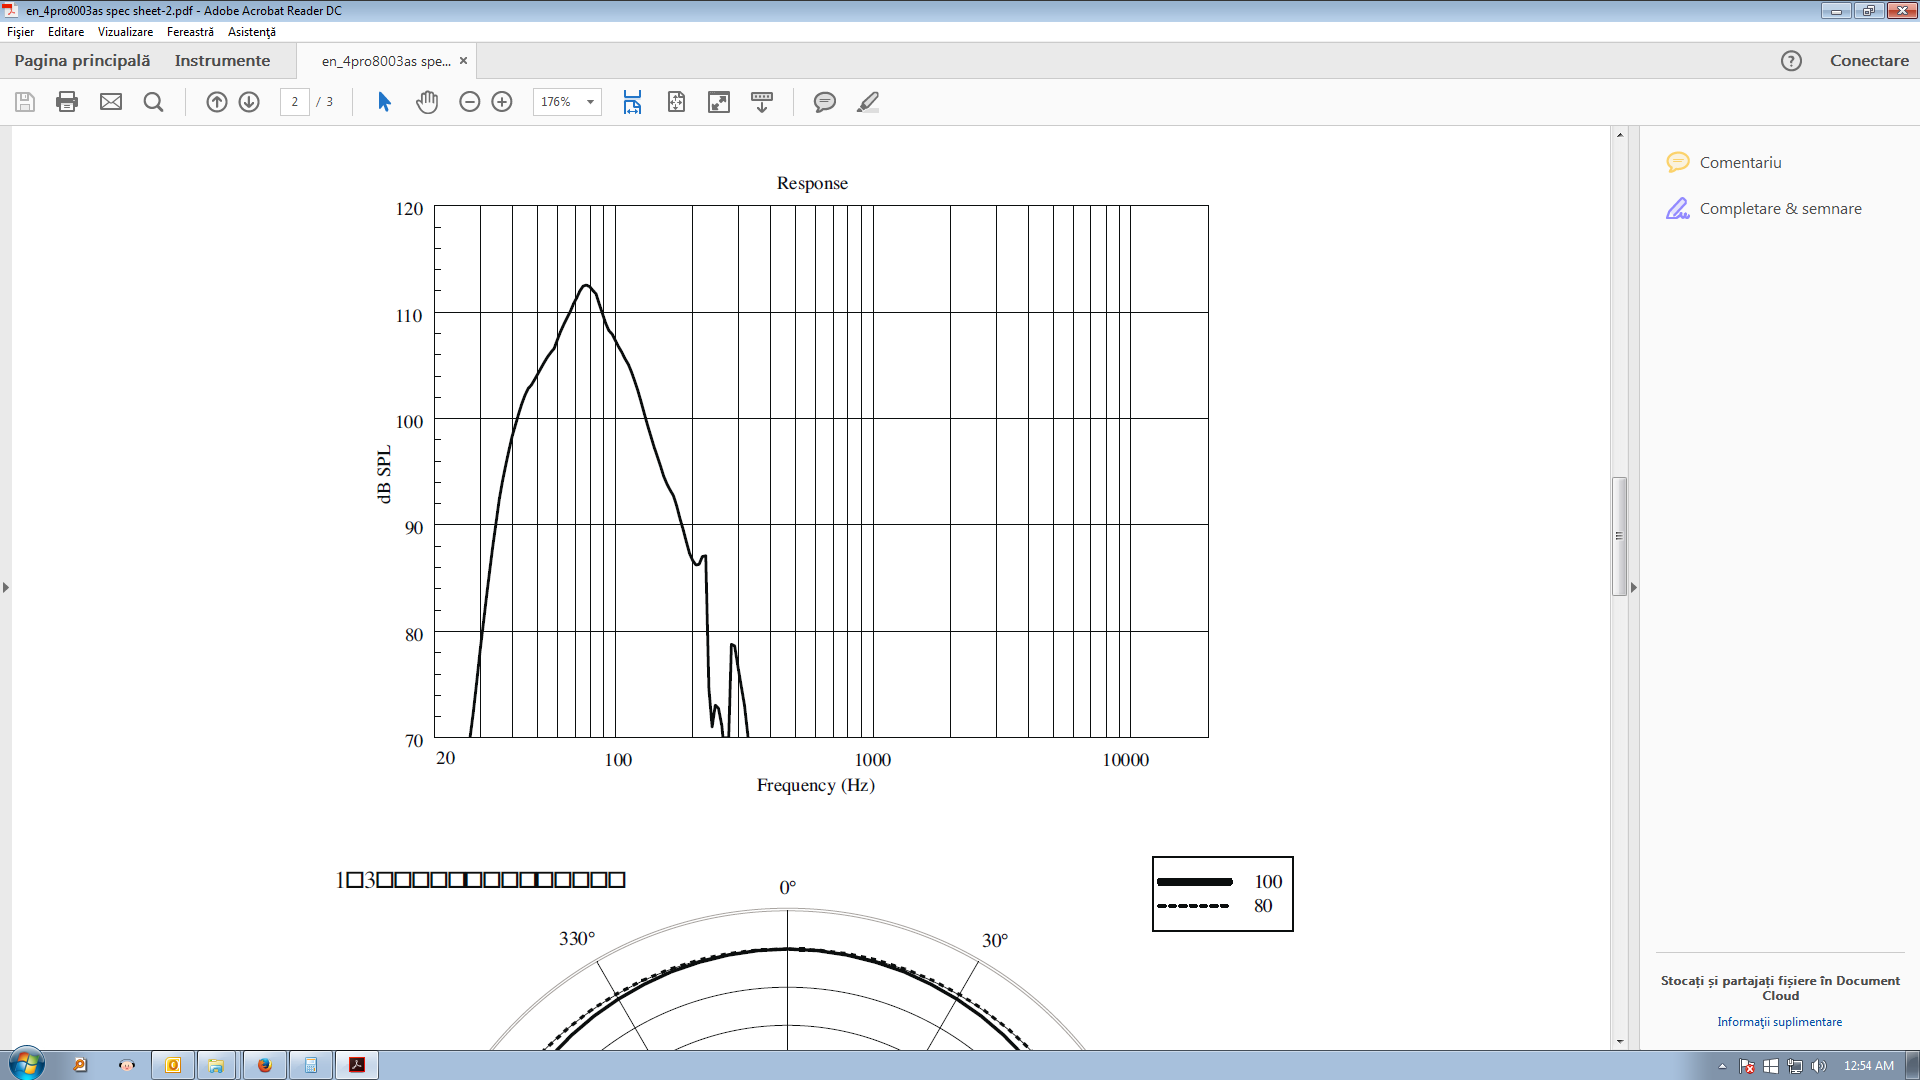
Task: Enable scrolling fit width mode
Action: pos(632,102)
